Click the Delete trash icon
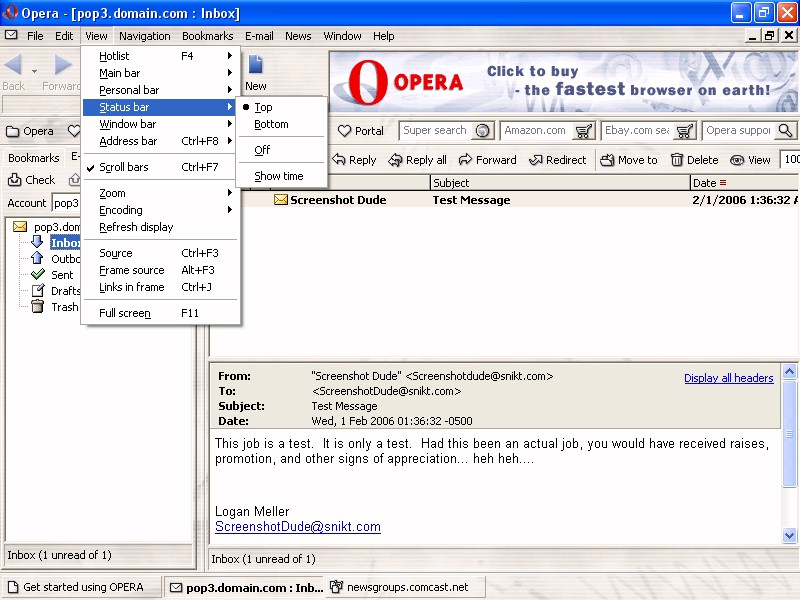This screenshot has width=800, height=600. click(x=677, y=160)
